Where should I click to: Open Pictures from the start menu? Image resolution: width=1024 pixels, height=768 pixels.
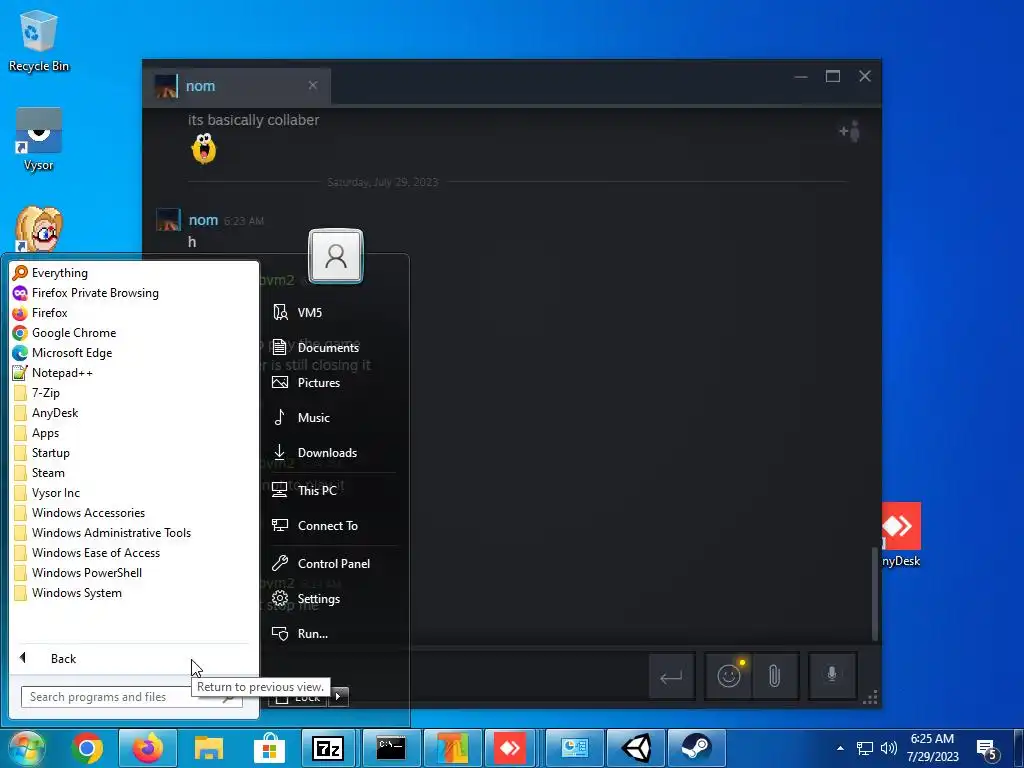pyautogui.click(x=334, y=383)
